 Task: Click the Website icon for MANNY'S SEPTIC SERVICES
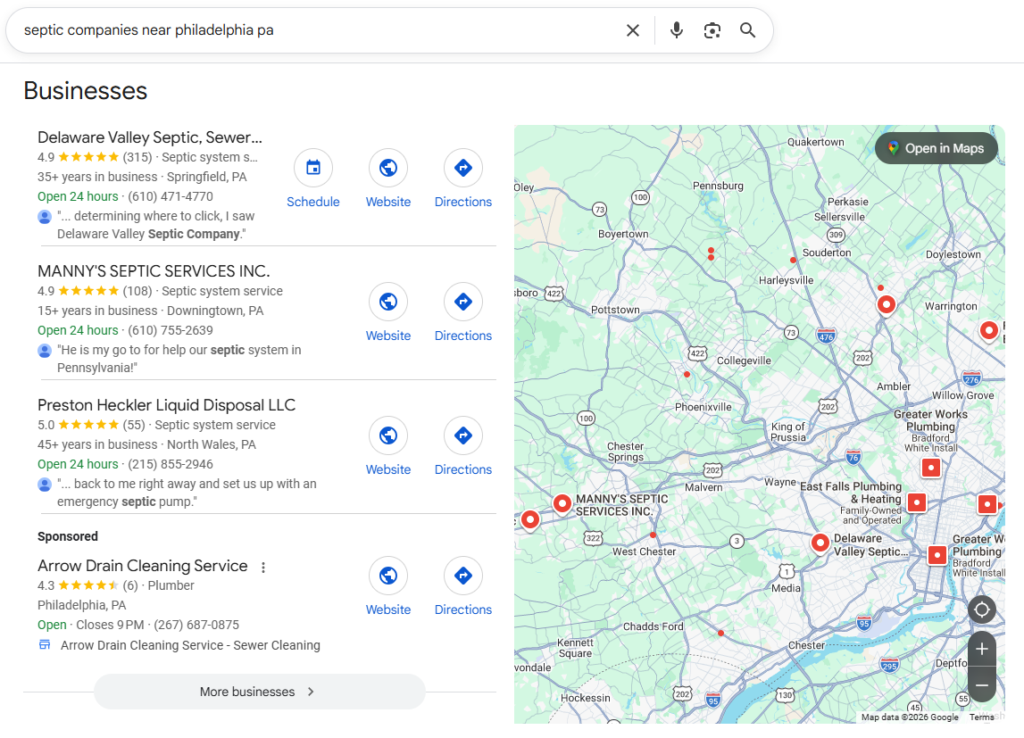[388, 301]
